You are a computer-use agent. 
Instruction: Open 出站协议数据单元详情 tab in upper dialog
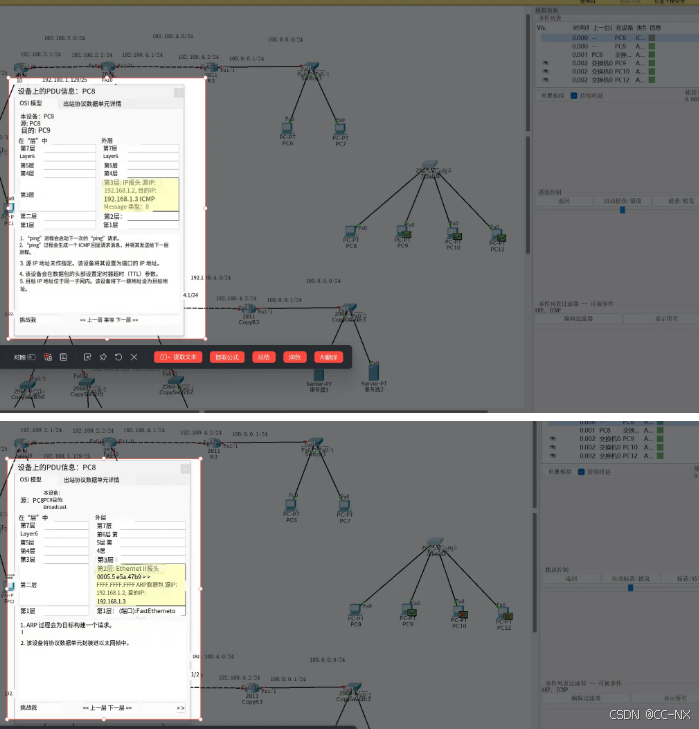(92, 104)
